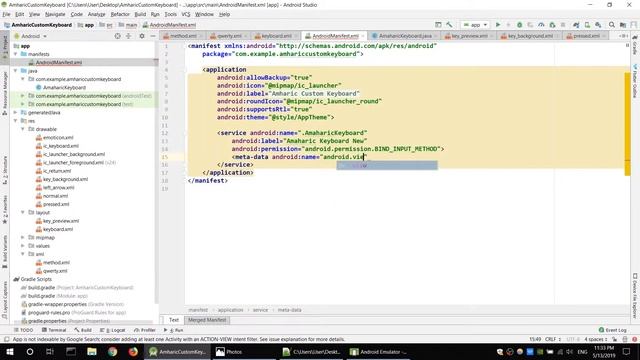Open the Android view selector dropdown
640x360 pixels.
pos(31,36)
